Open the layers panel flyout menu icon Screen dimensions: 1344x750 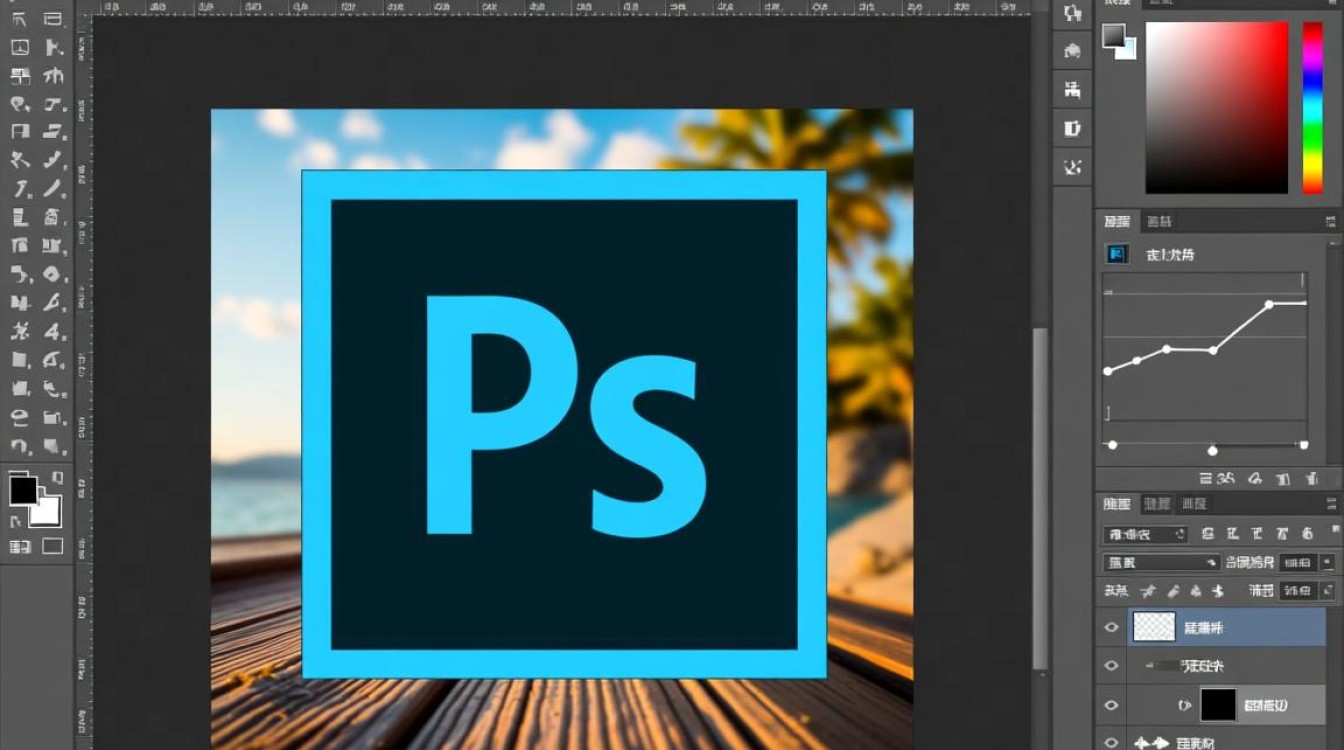coord(1331,504)
